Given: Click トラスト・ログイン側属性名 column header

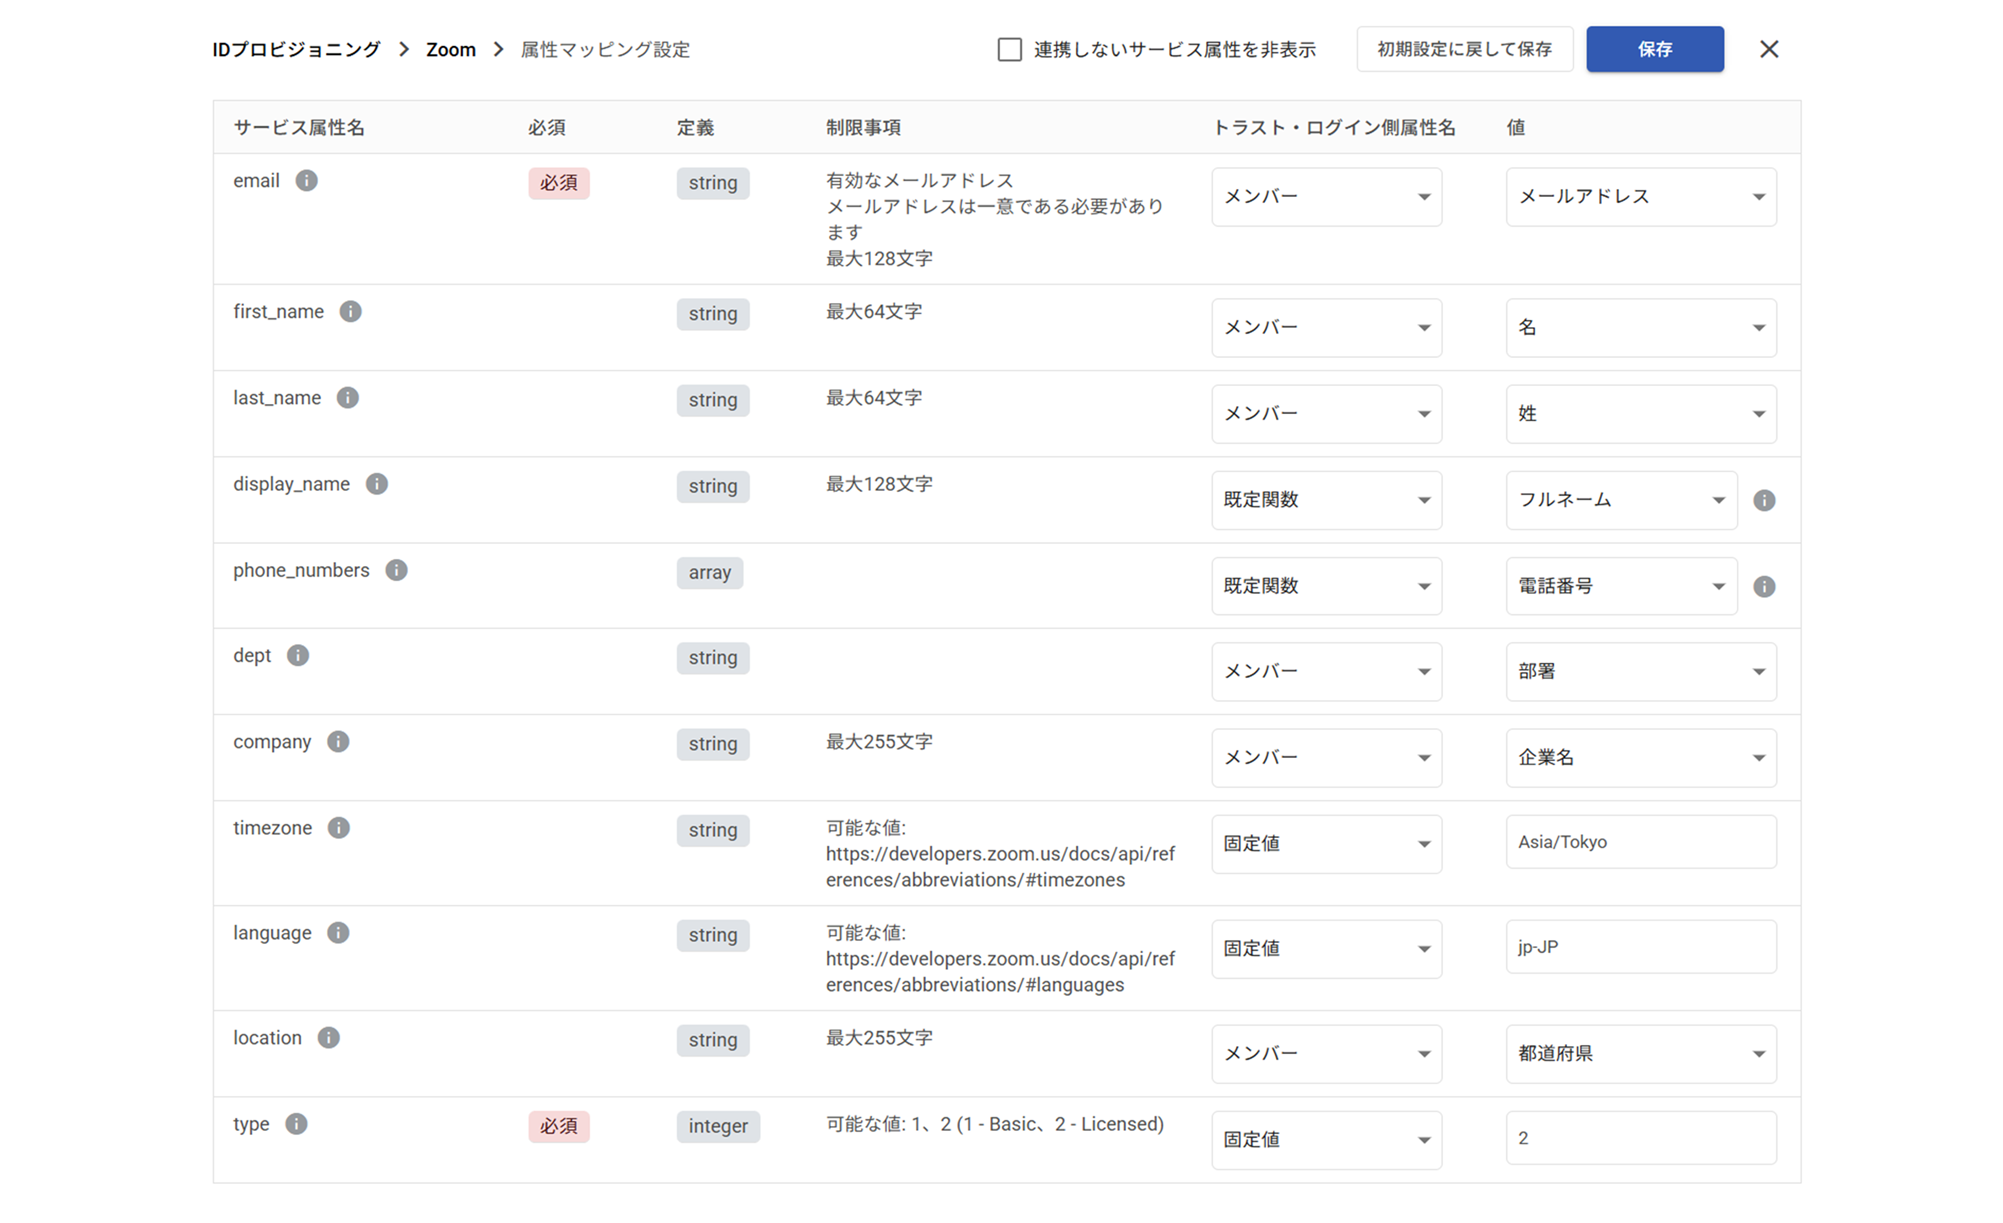Looking at the screenshot, I should click(x=1334, y=128).
